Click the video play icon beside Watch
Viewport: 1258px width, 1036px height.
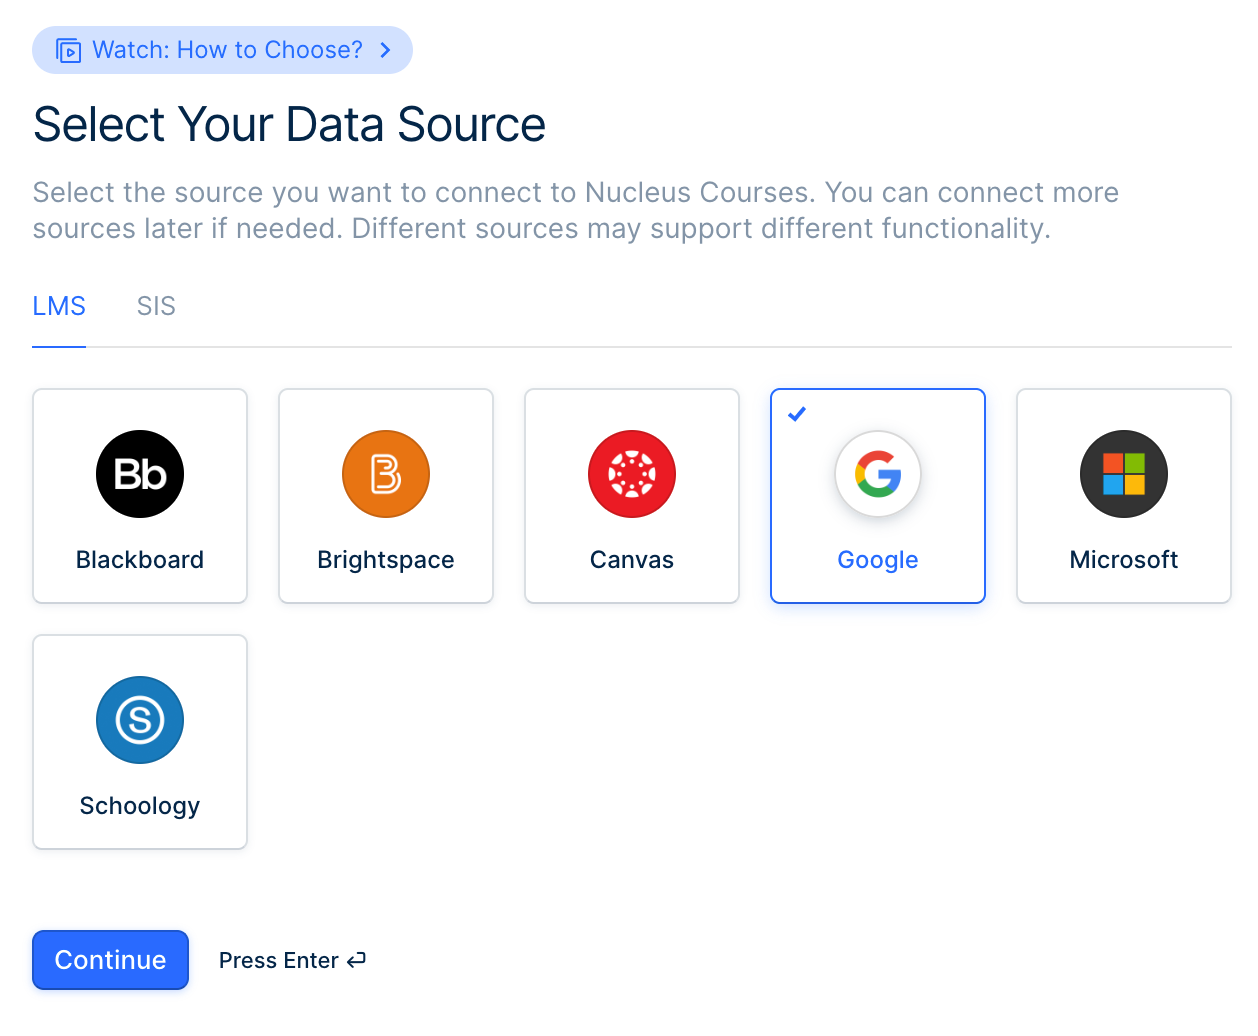point(68,51)
